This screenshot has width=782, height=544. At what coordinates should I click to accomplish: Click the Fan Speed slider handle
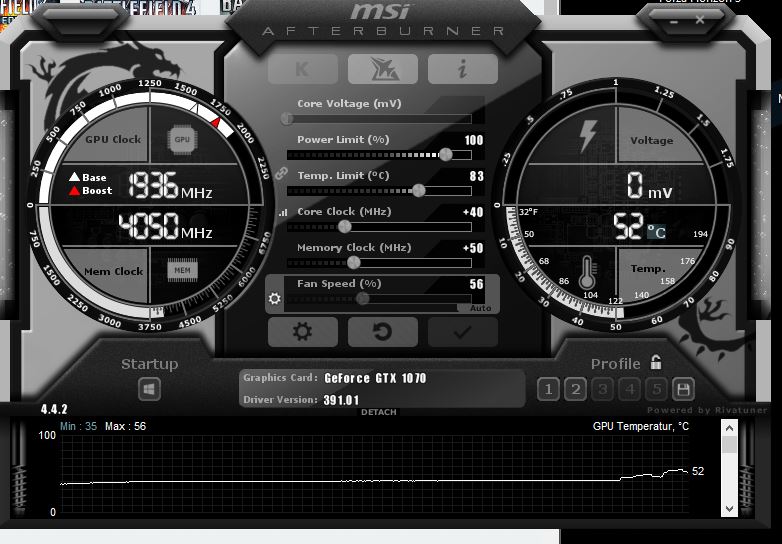point(363,299)
